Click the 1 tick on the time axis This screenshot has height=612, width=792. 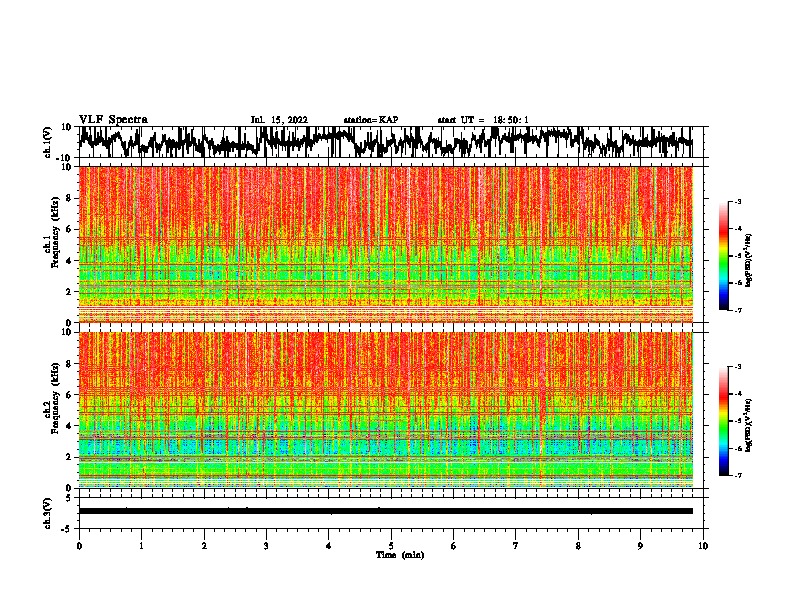point(141,546)
